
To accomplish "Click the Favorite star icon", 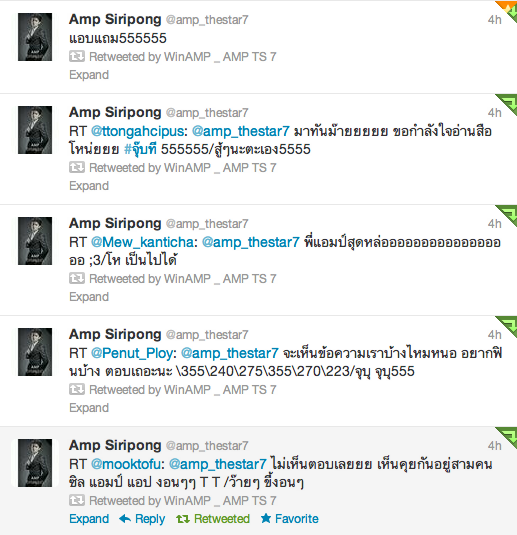I will click(x=265, y=518).
